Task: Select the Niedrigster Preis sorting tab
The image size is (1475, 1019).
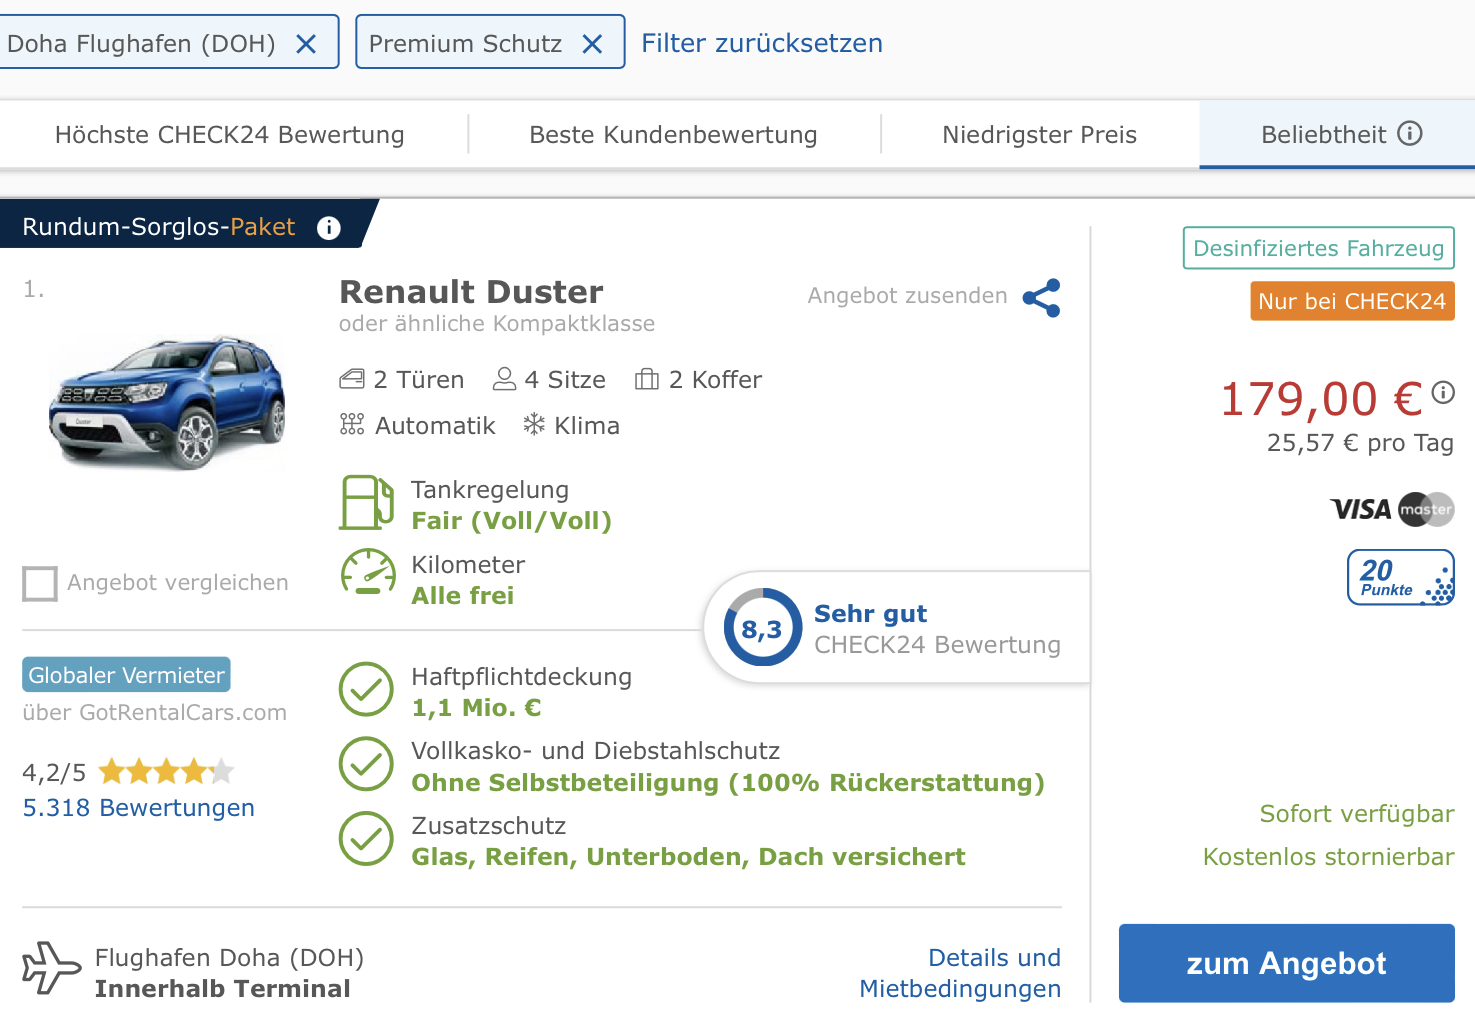Action: [1039, 135]
